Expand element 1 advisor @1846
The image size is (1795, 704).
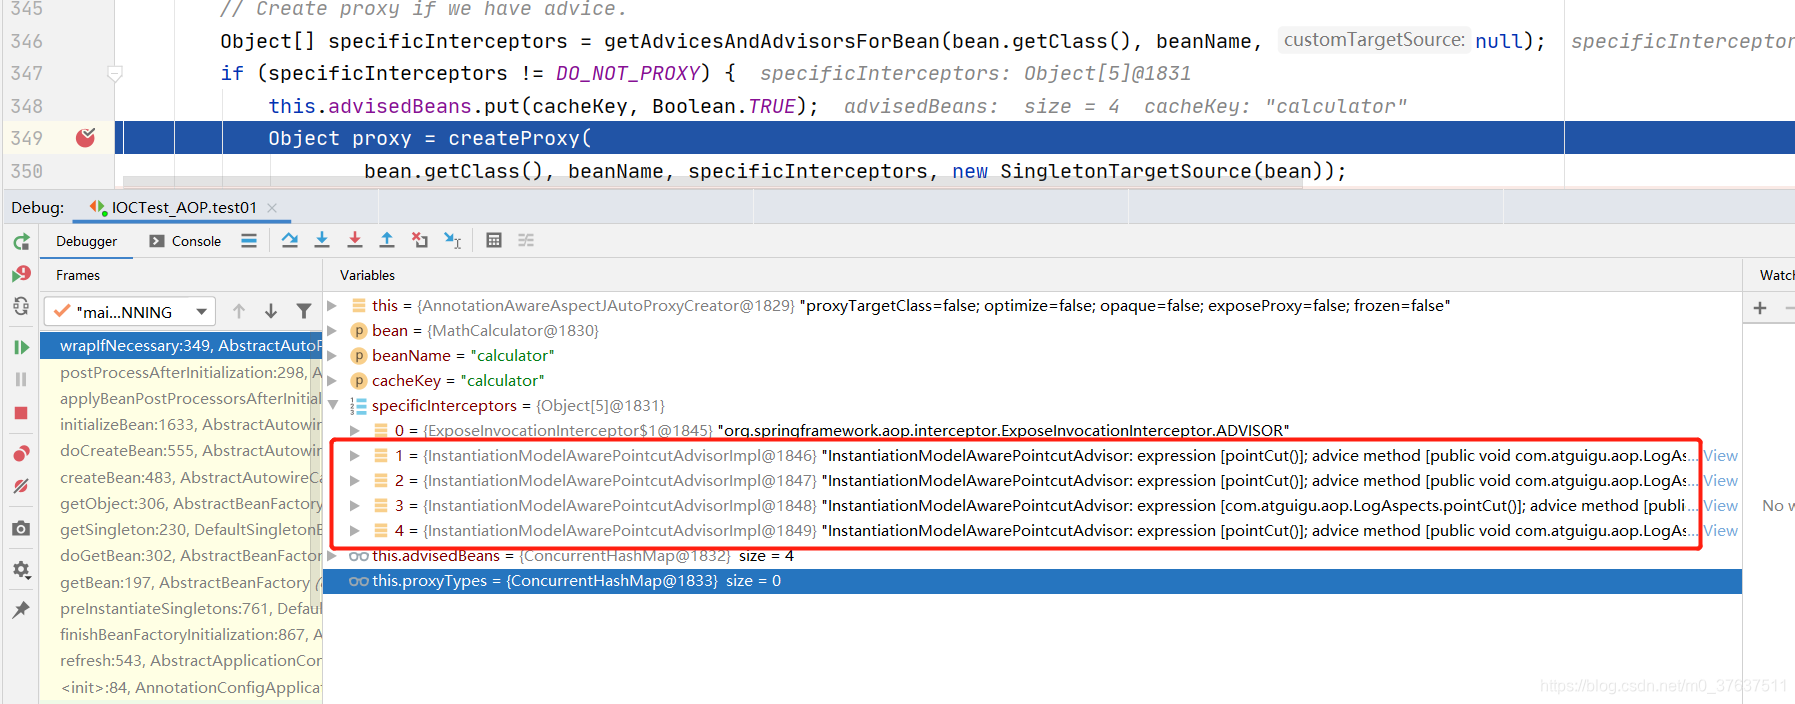(x=355, y=455)
